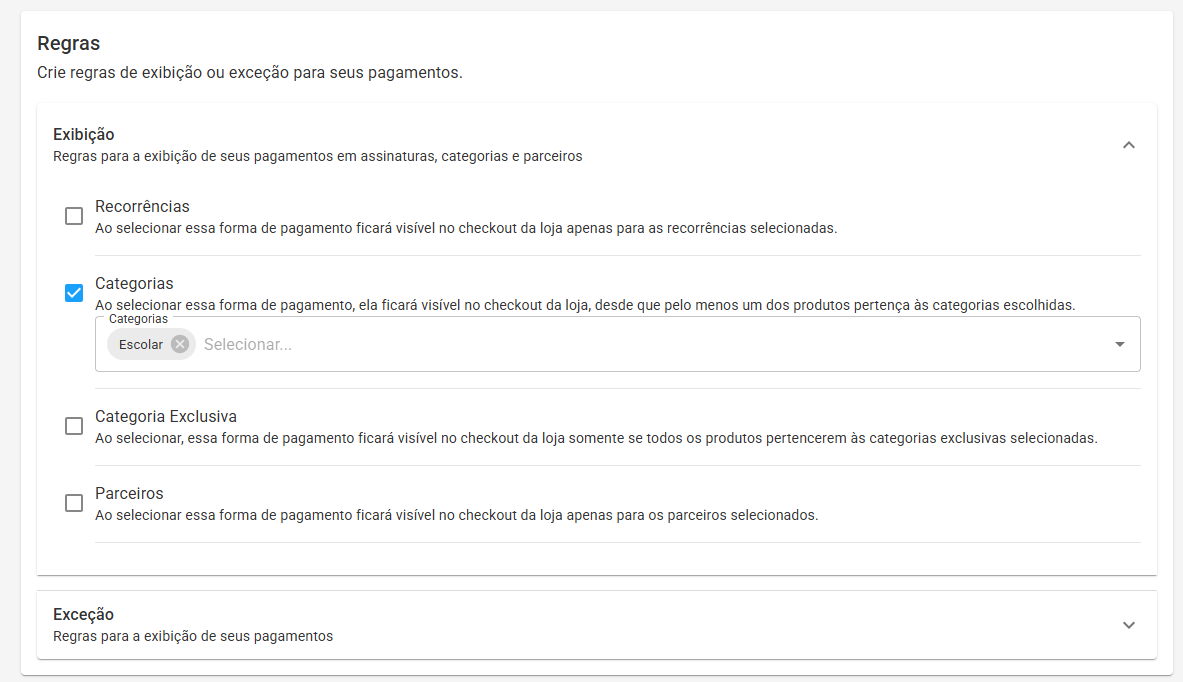Enable the Parceiros checkbox
The image size is (1183, 682).
(x=74, y=503)
